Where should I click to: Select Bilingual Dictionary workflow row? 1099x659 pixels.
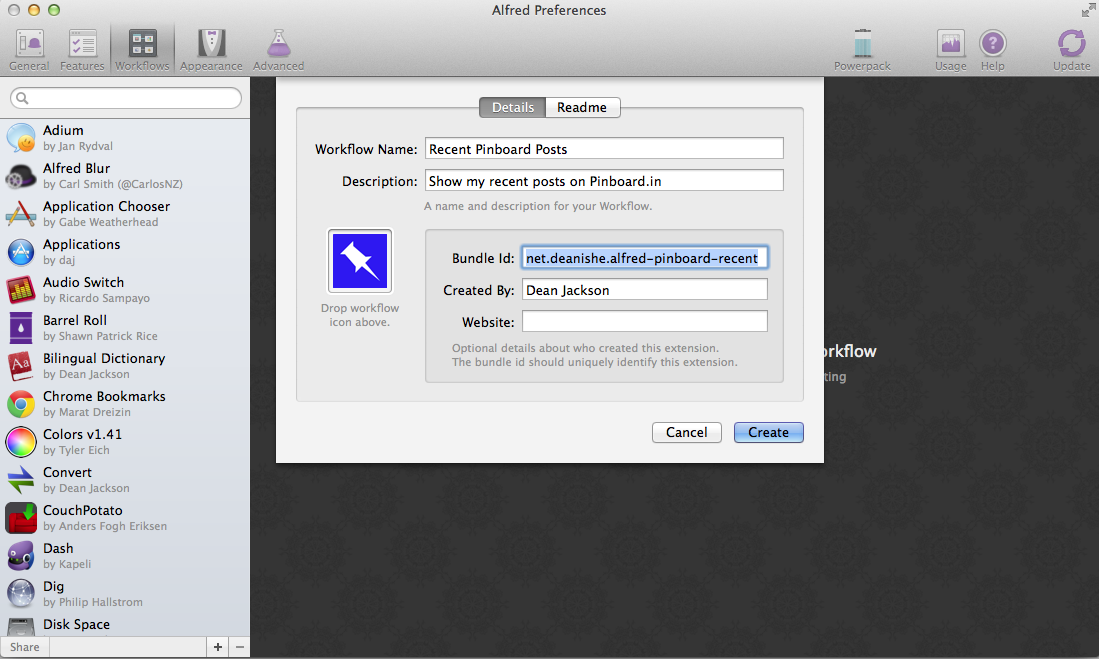coord(125,365)
